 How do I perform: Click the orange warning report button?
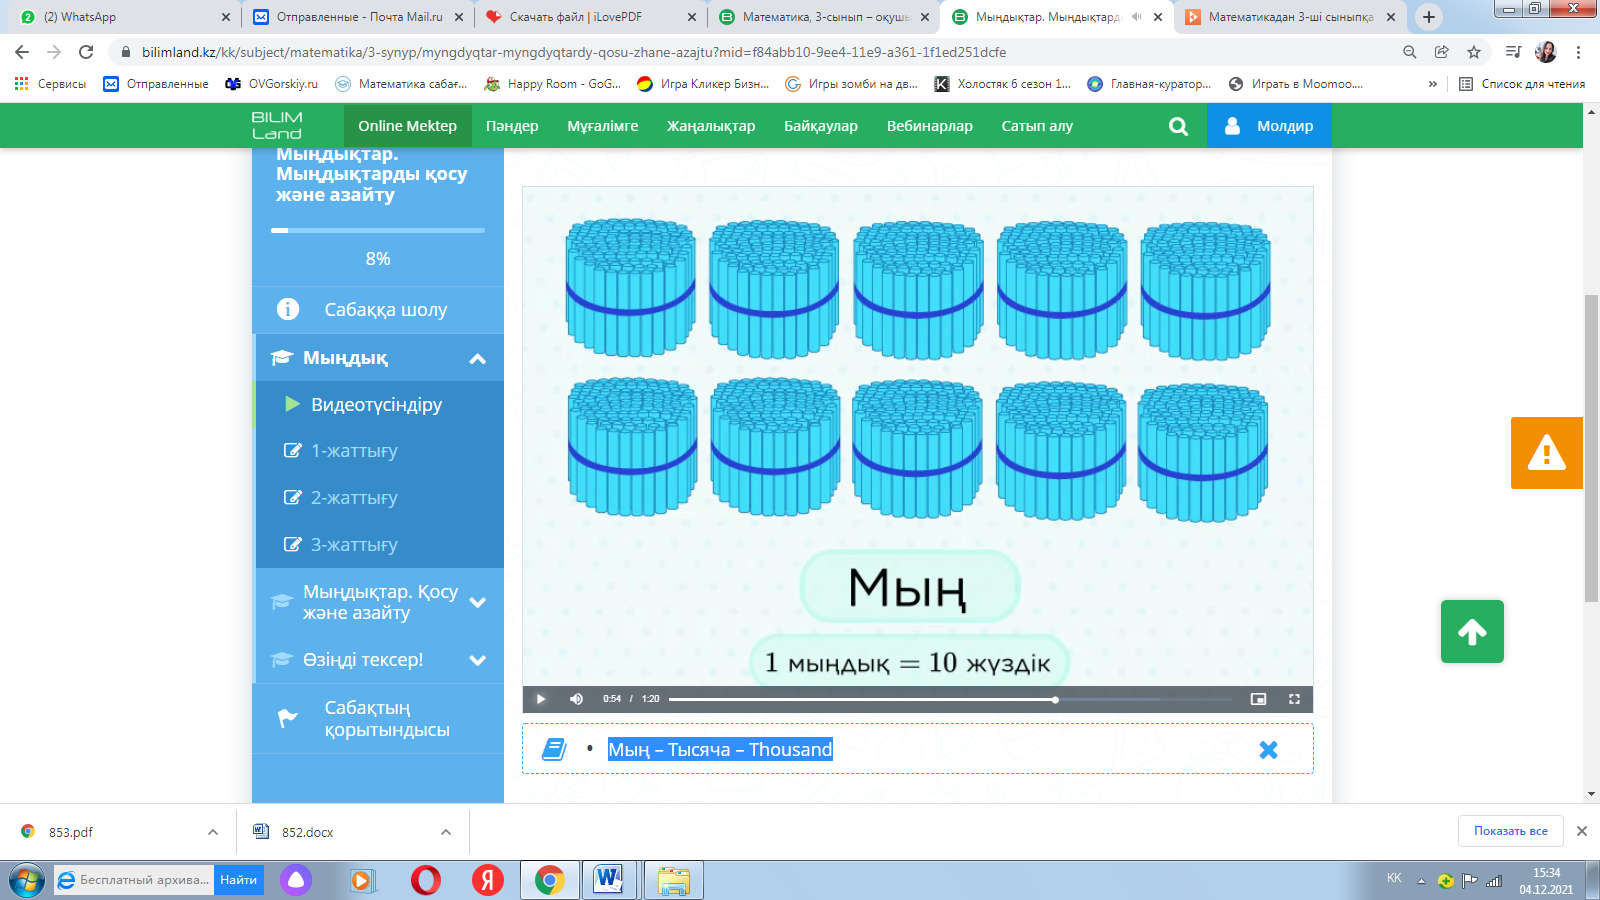1546,453
